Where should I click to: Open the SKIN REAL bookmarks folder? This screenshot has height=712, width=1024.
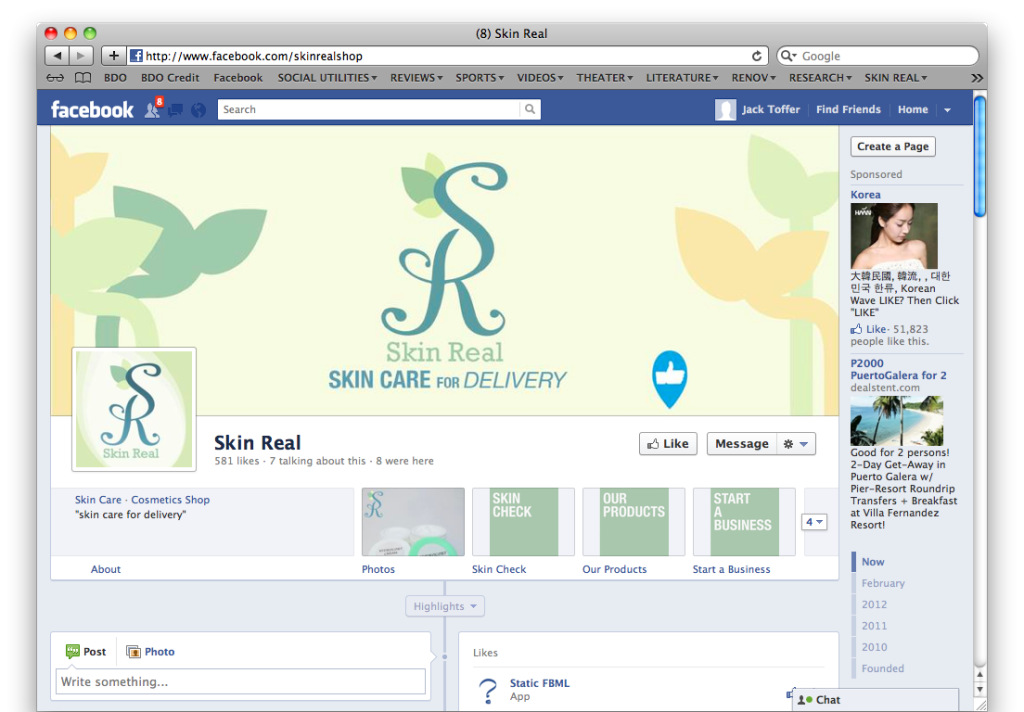(x=895, y=78)
